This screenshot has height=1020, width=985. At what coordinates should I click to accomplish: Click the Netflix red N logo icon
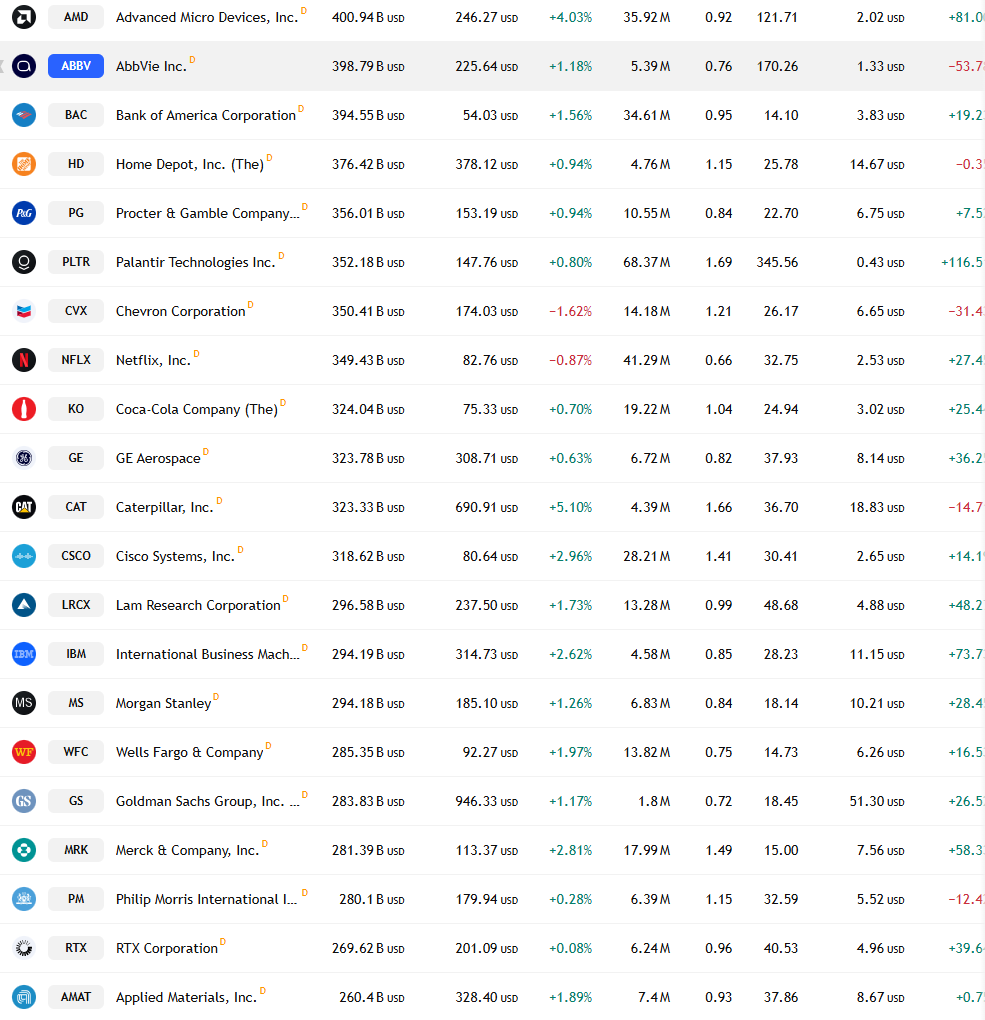(x=24, y=360)
